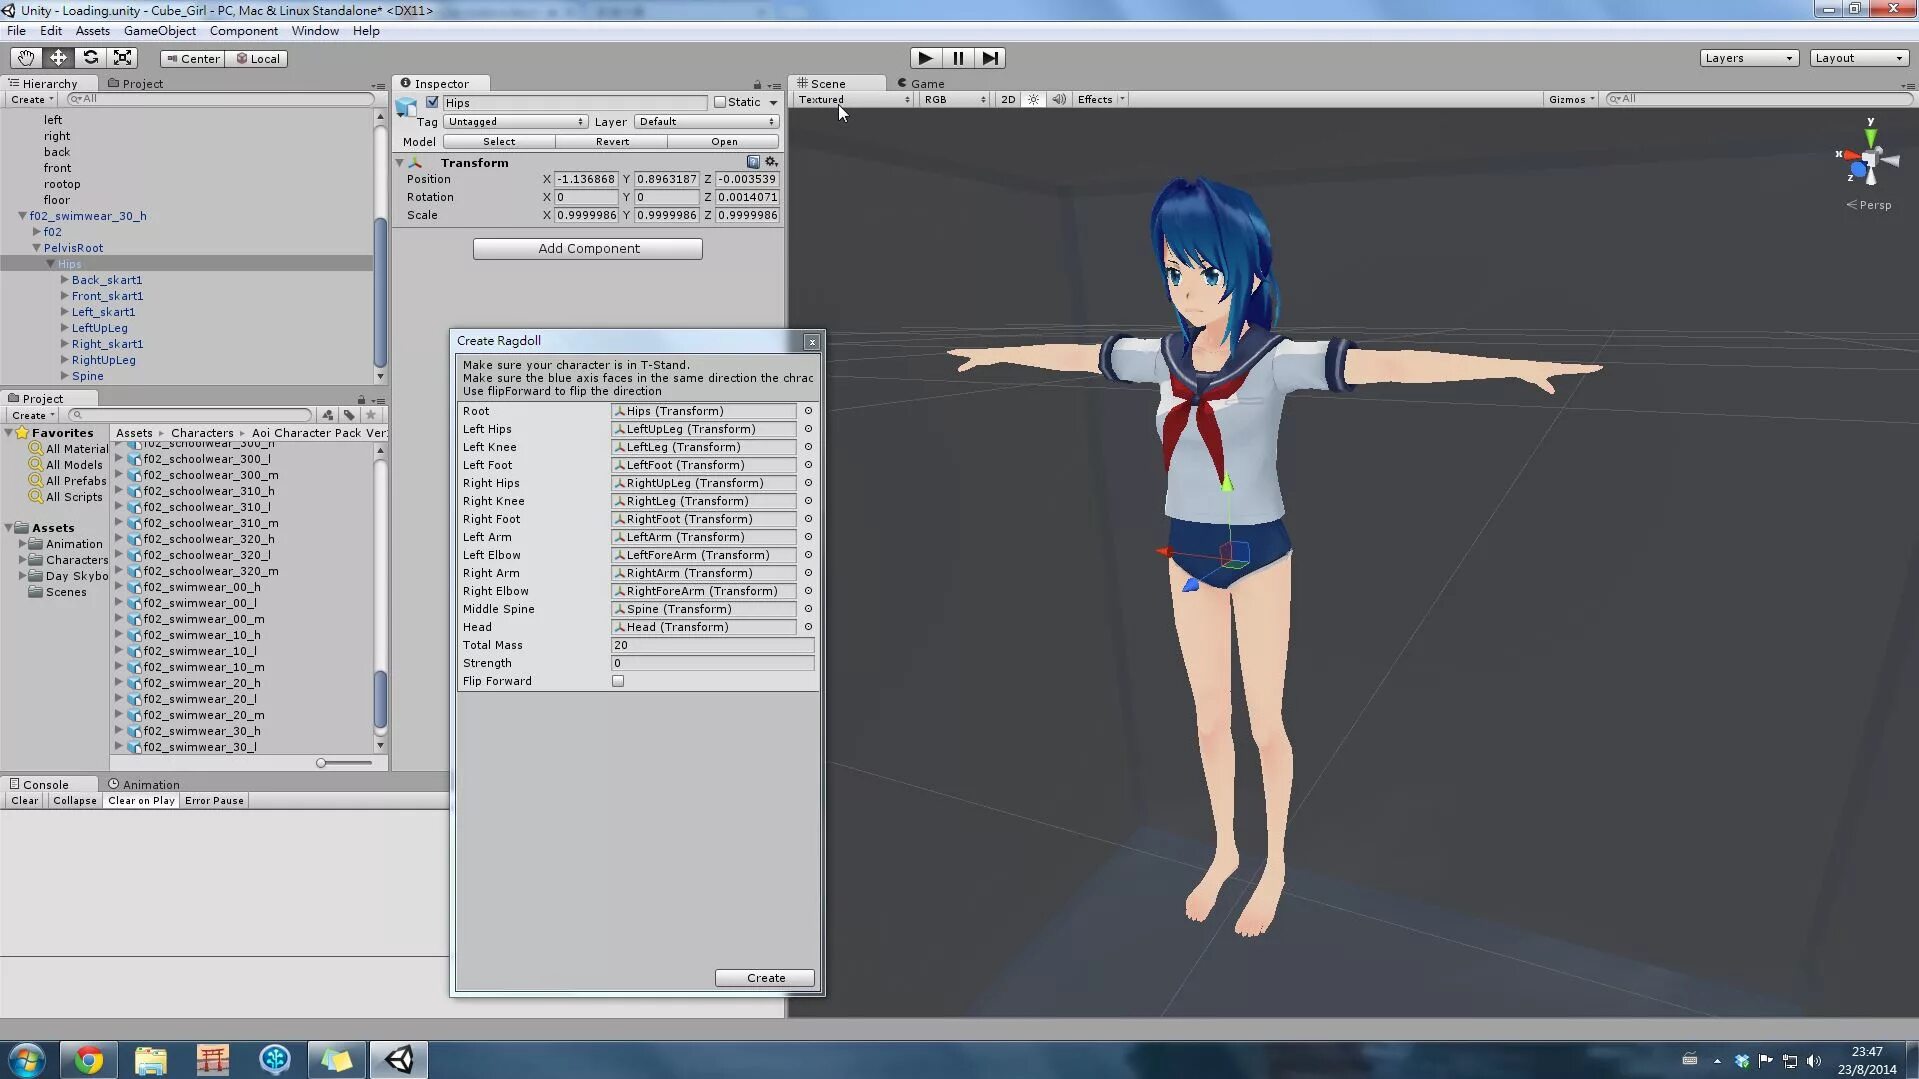Start Play mode
Screen dimensions: 1919x1079
925,58
